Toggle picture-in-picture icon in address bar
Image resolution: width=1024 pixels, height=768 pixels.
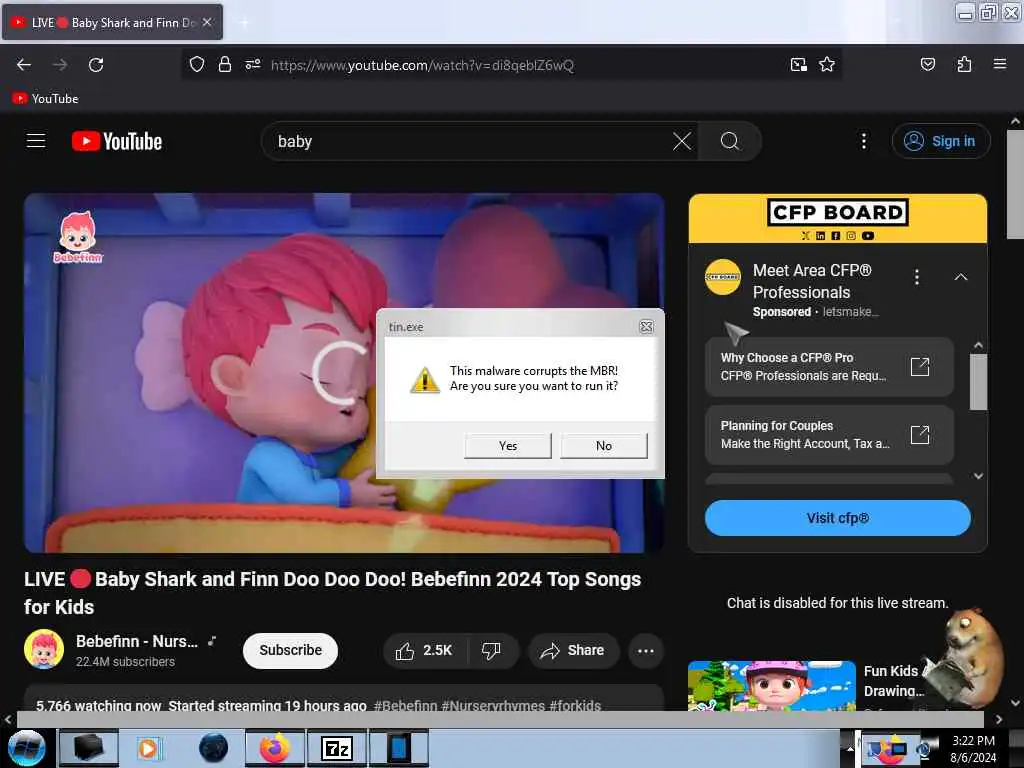(798, 65)
